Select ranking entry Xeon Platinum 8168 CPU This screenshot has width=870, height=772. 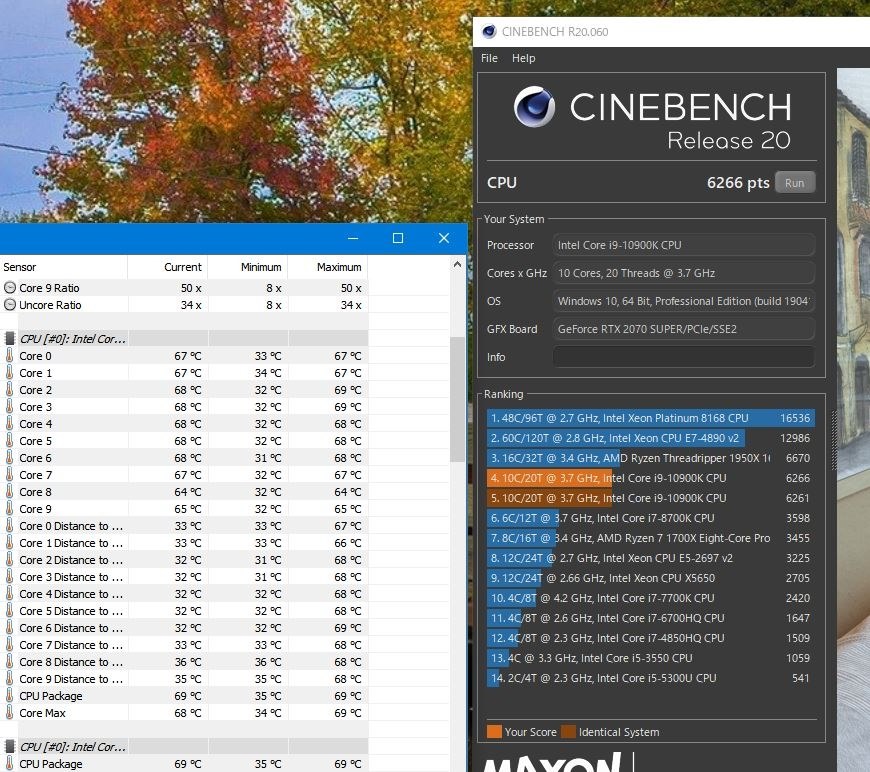pos(651,418)
